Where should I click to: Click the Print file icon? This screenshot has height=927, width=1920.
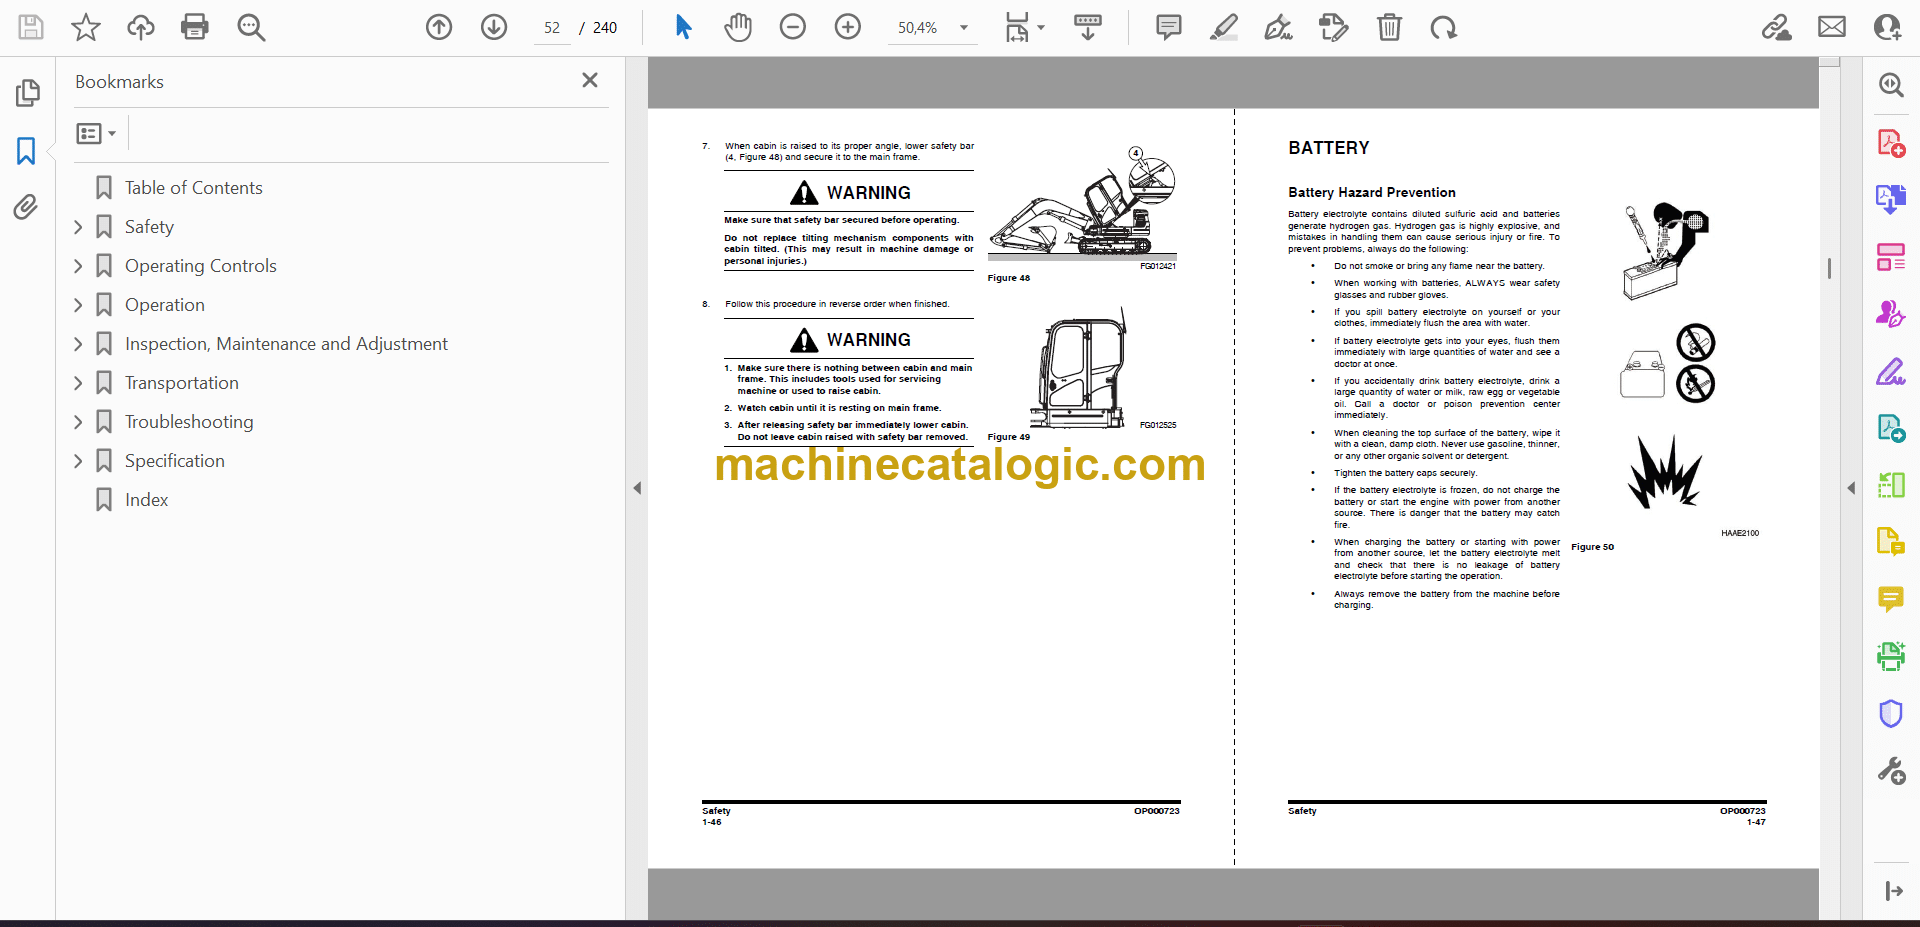[x=194, y=27]
